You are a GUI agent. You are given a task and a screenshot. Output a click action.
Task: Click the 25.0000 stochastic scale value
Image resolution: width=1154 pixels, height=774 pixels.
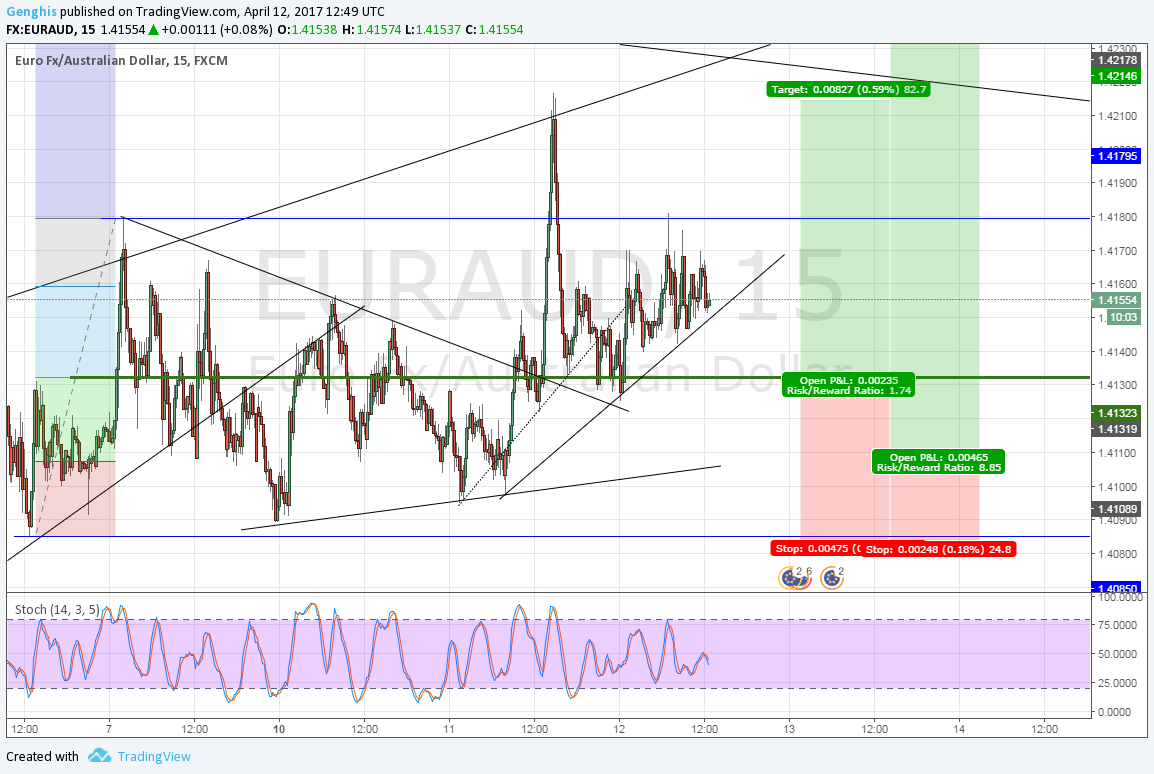tap(1116, 683)
